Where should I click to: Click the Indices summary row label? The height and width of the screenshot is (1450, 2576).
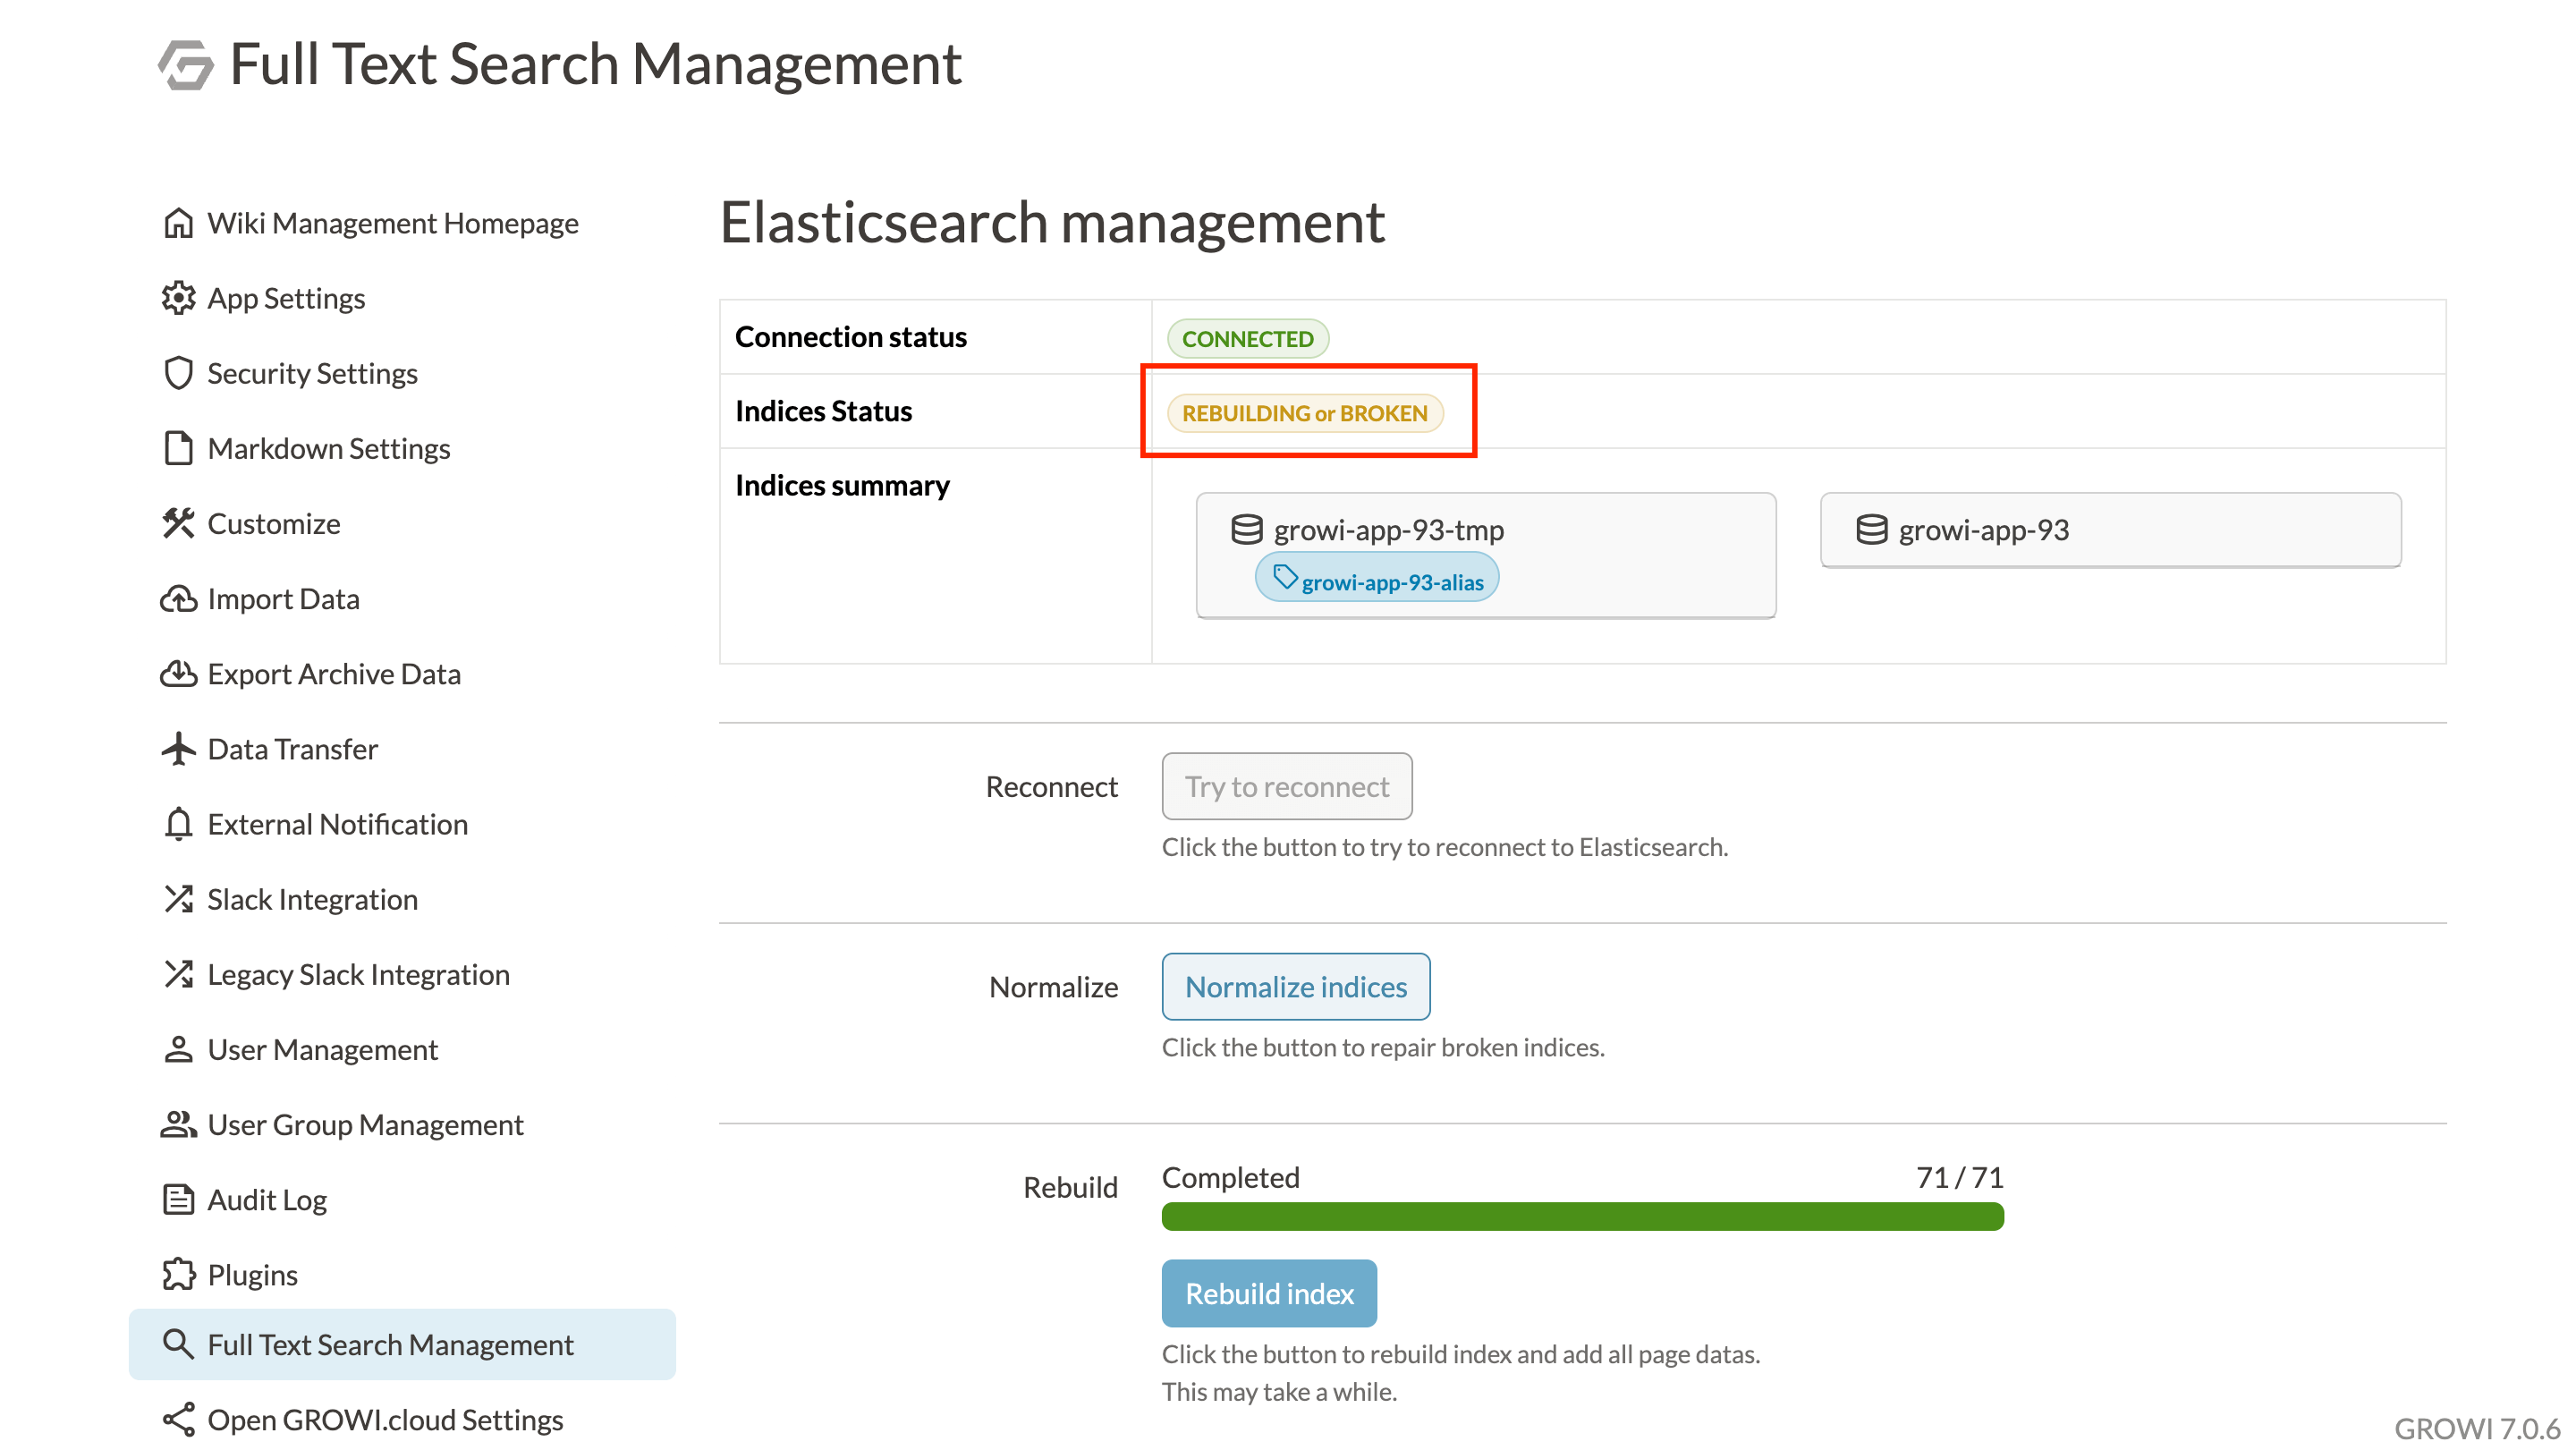click(x=842, y=486)
